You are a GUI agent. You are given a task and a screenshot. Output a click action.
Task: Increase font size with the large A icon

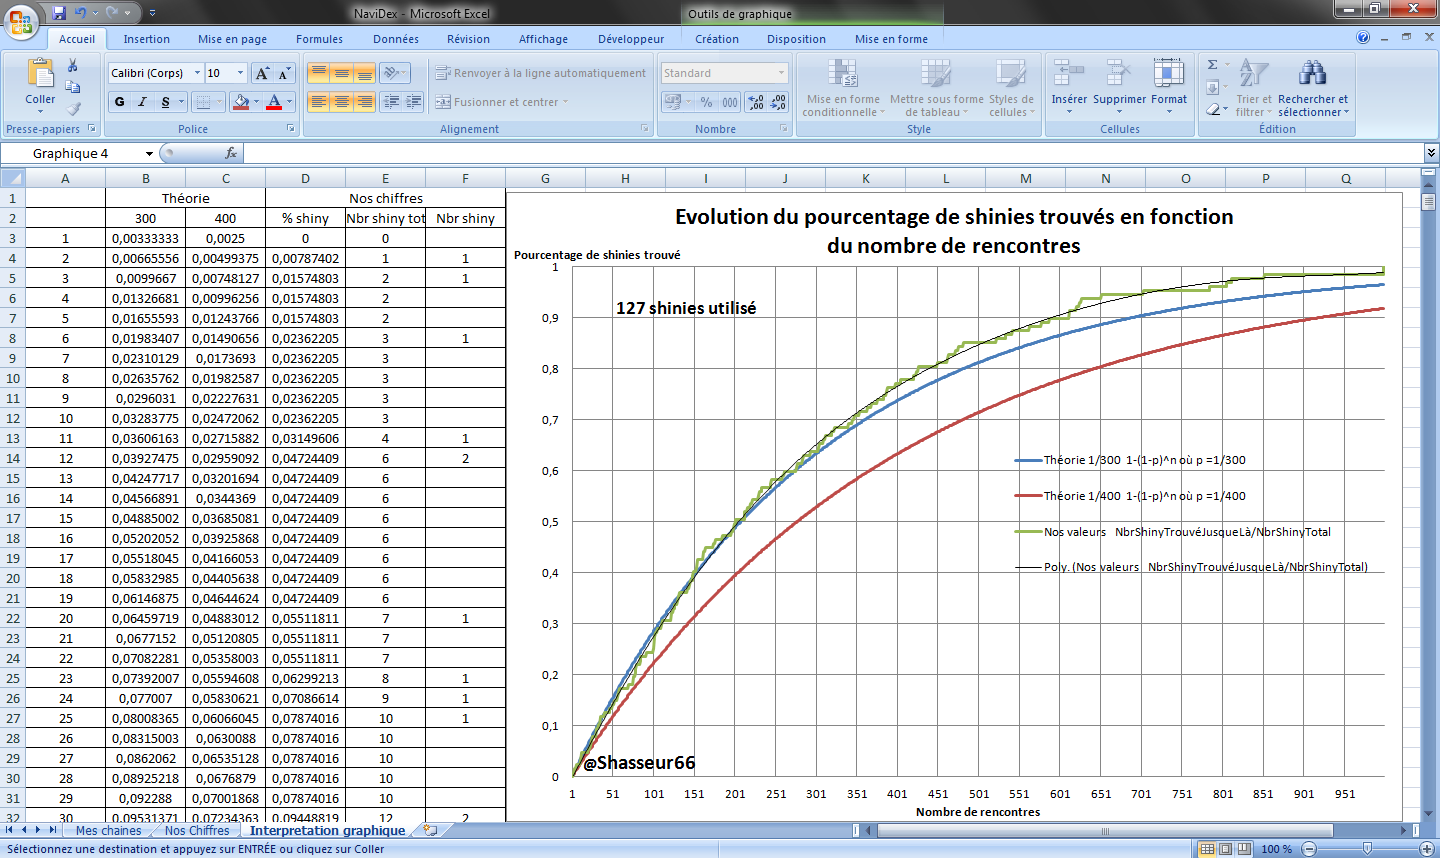tap(262, 73)
